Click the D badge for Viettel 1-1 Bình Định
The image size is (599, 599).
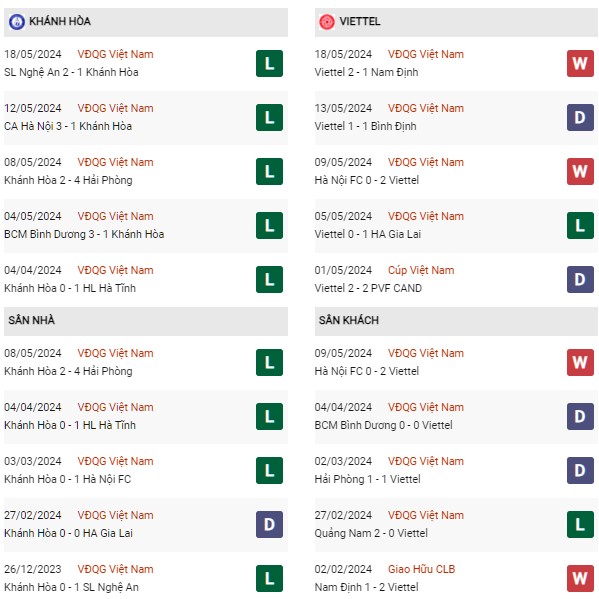click(x=580, y=117)
